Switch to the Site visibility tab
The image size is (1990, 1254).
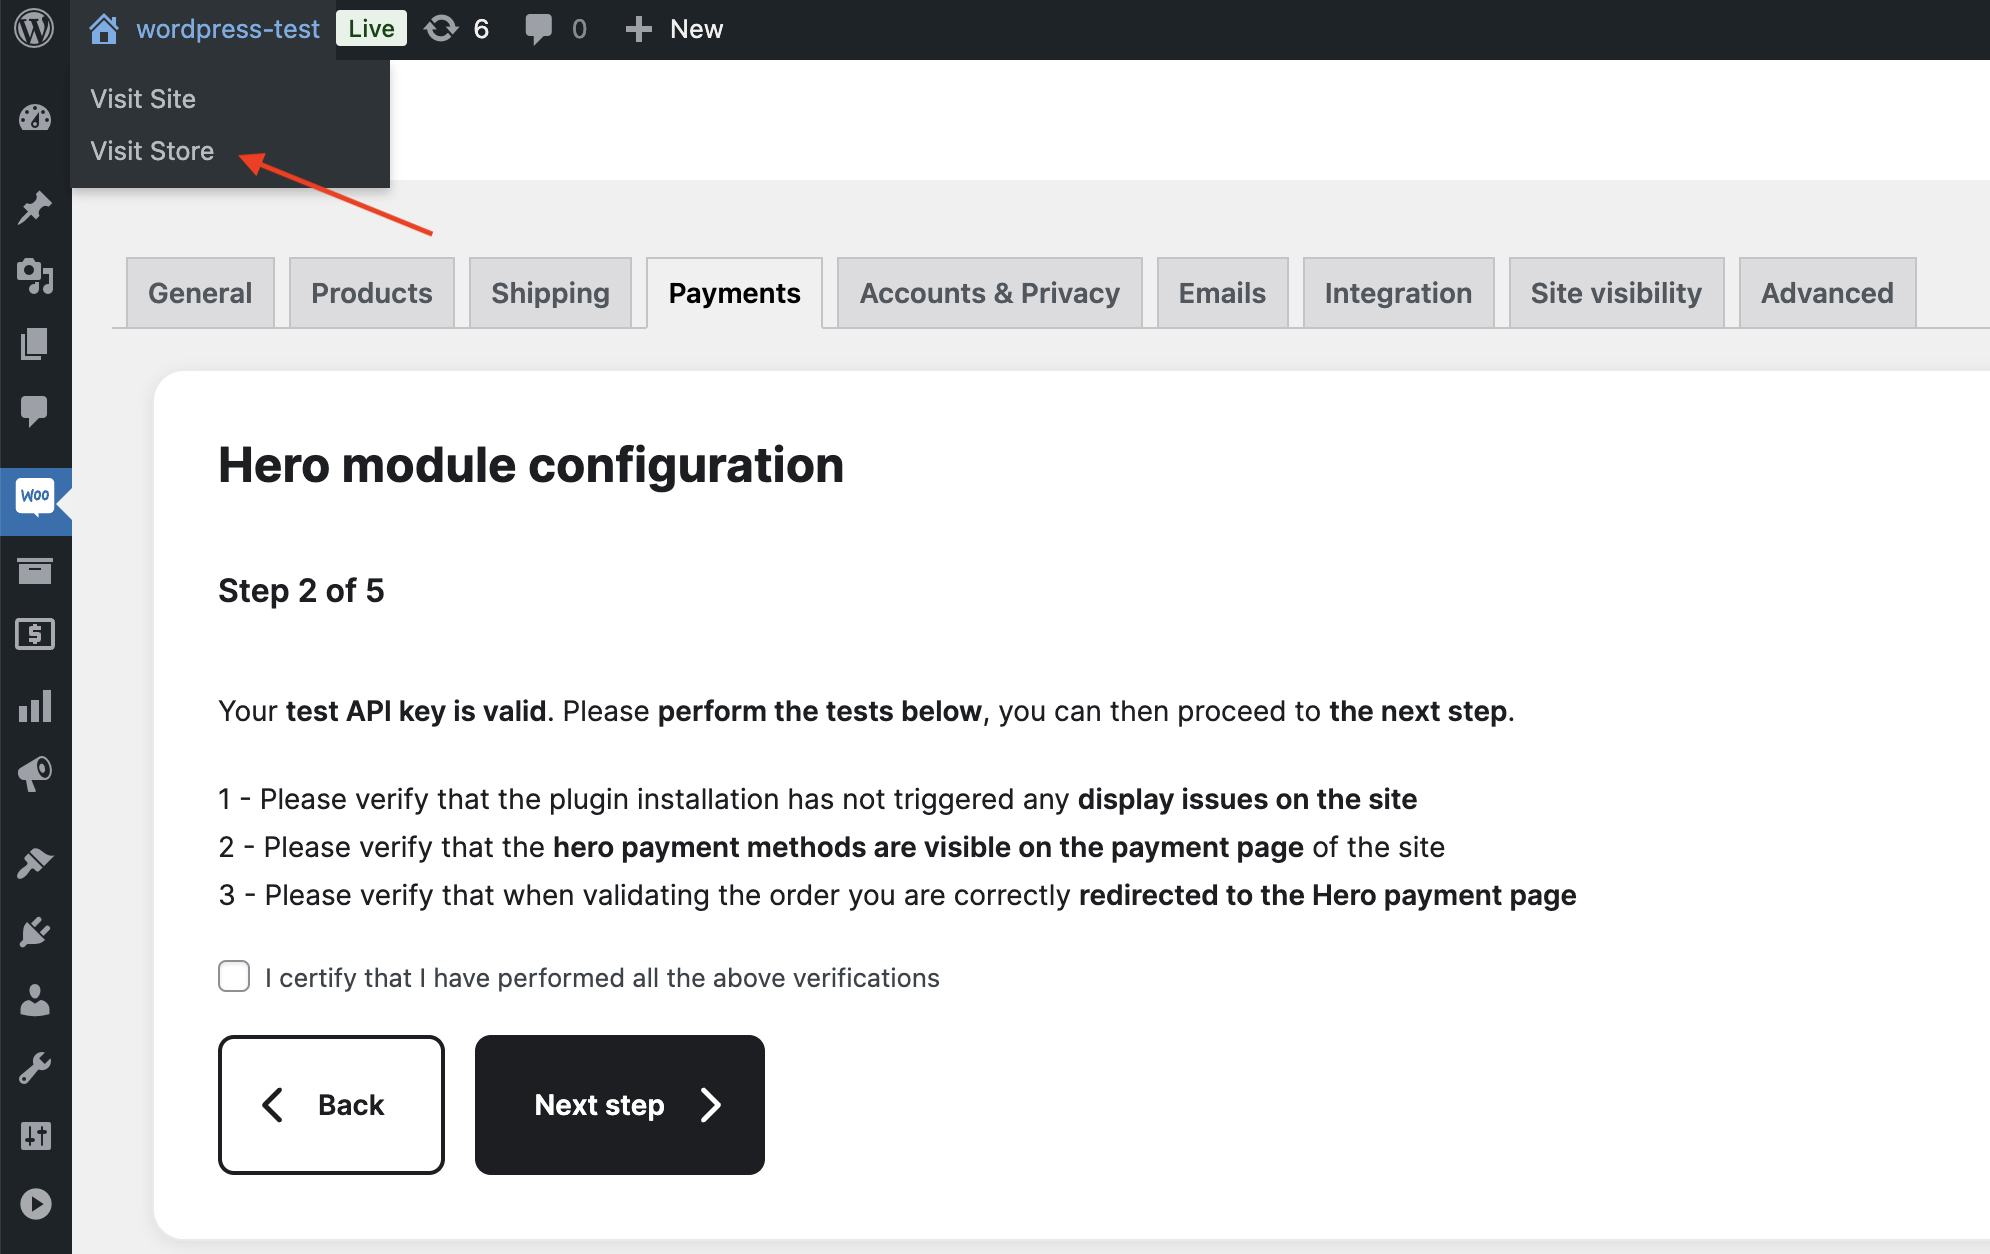click(1615, 293)
